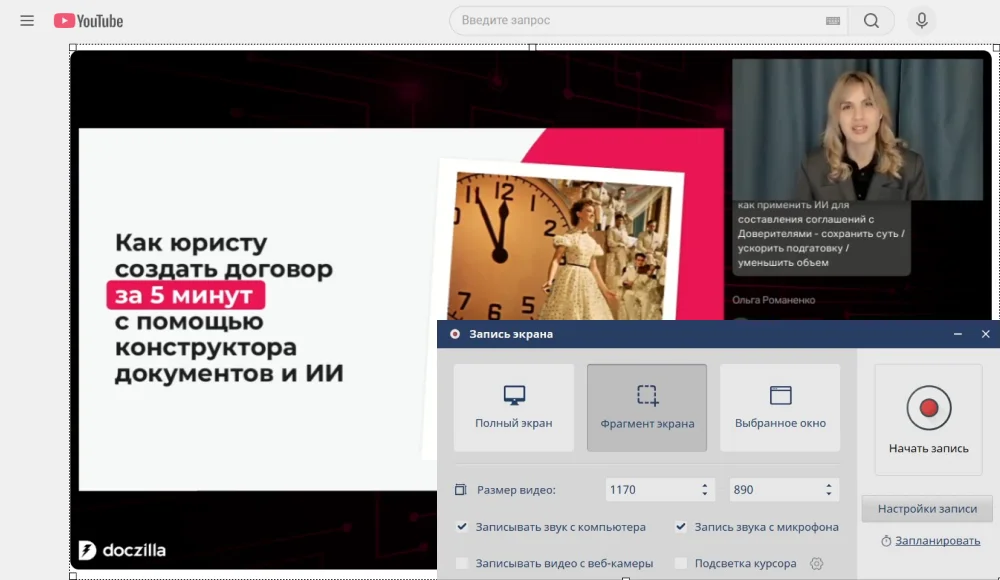This screenshot has height=580, width=1000.
Task: Open the cursor highlight settings gear
Action: (x=817, y=563)
